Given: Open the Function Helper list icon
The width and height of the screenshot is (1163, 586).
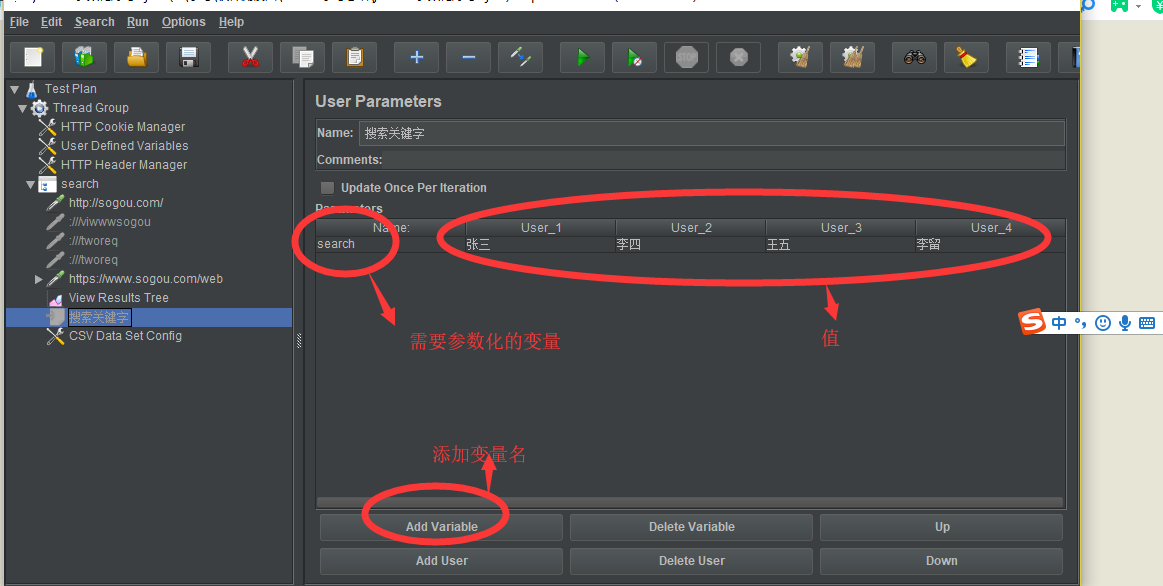Looking at the screenshot, I should [x=1028, y=57].
